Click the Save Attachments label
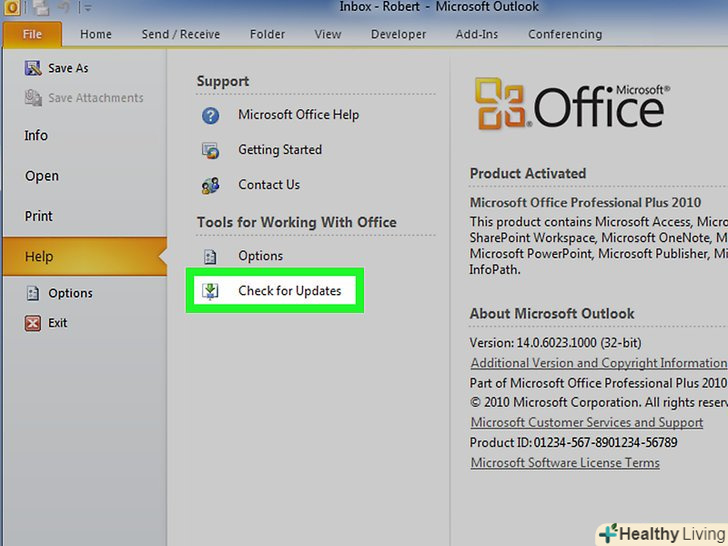 pyautogui.click(x=96, y=98)
